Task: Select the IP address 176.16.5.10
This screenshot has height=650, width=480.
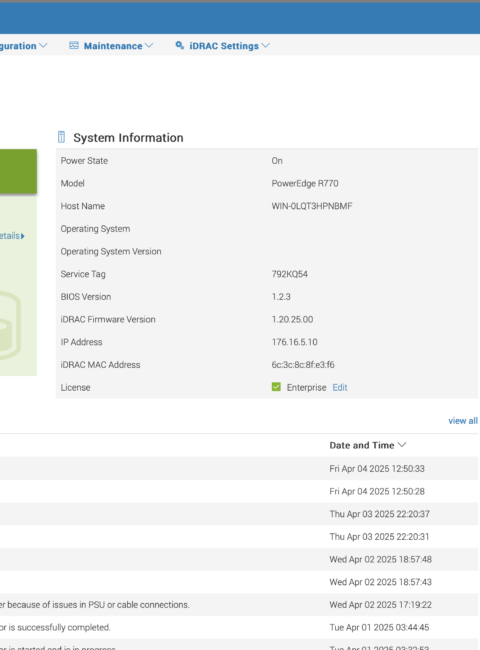Action: pyautogui.click(x=294, y=342)
